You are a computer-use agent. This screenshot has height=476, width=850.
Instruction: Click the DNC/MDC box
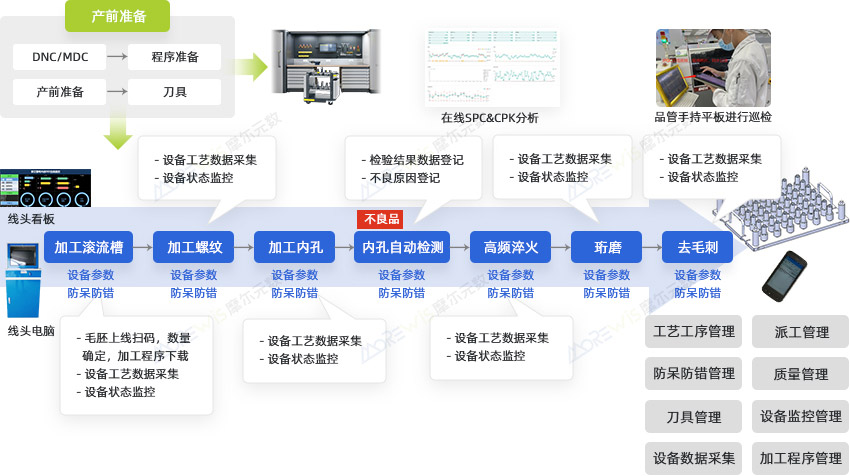point(58,57)
